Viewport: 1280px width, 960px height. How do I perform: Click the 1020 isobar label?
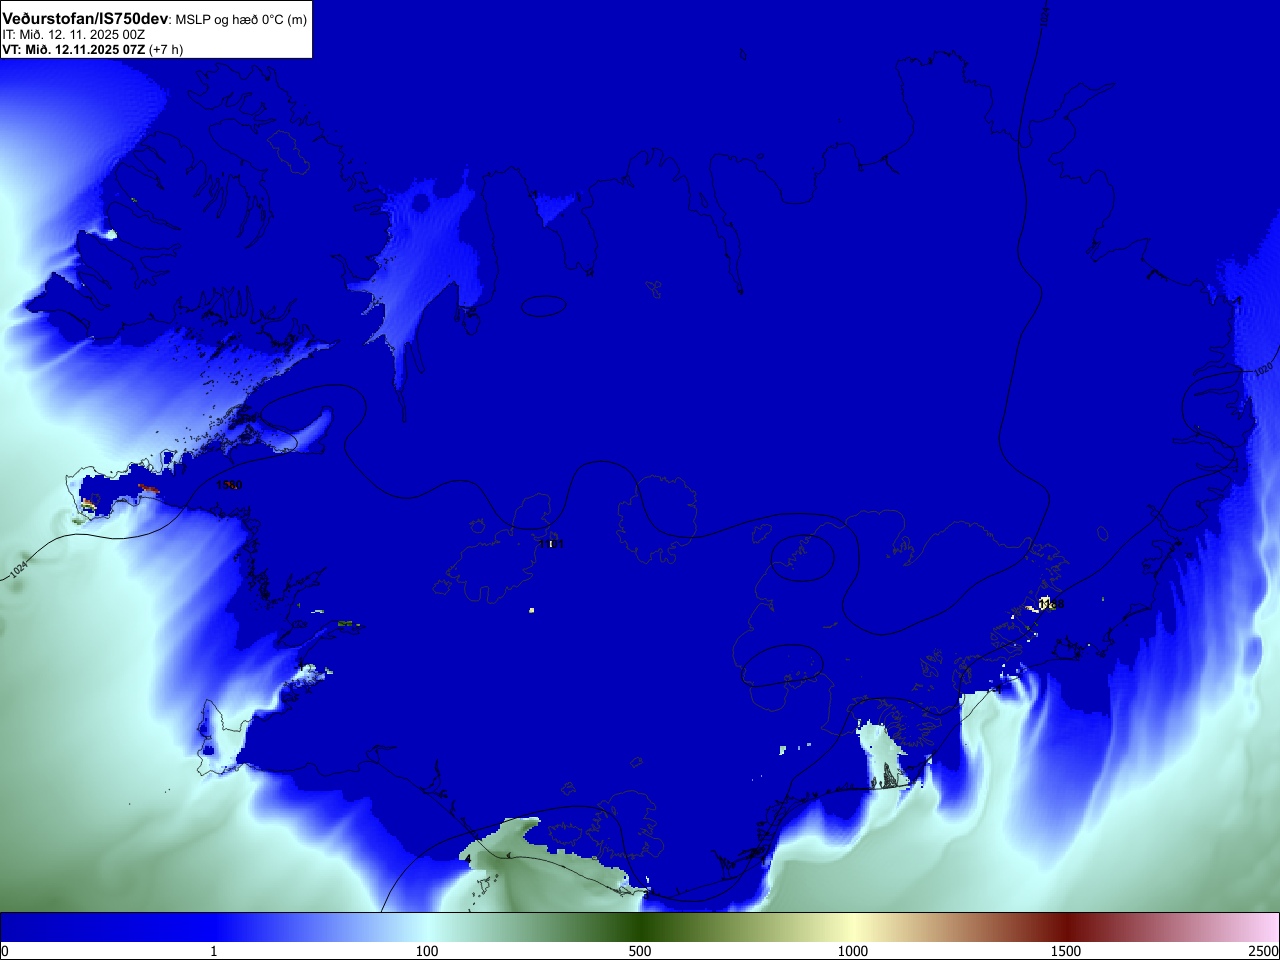click(1263, 368)
